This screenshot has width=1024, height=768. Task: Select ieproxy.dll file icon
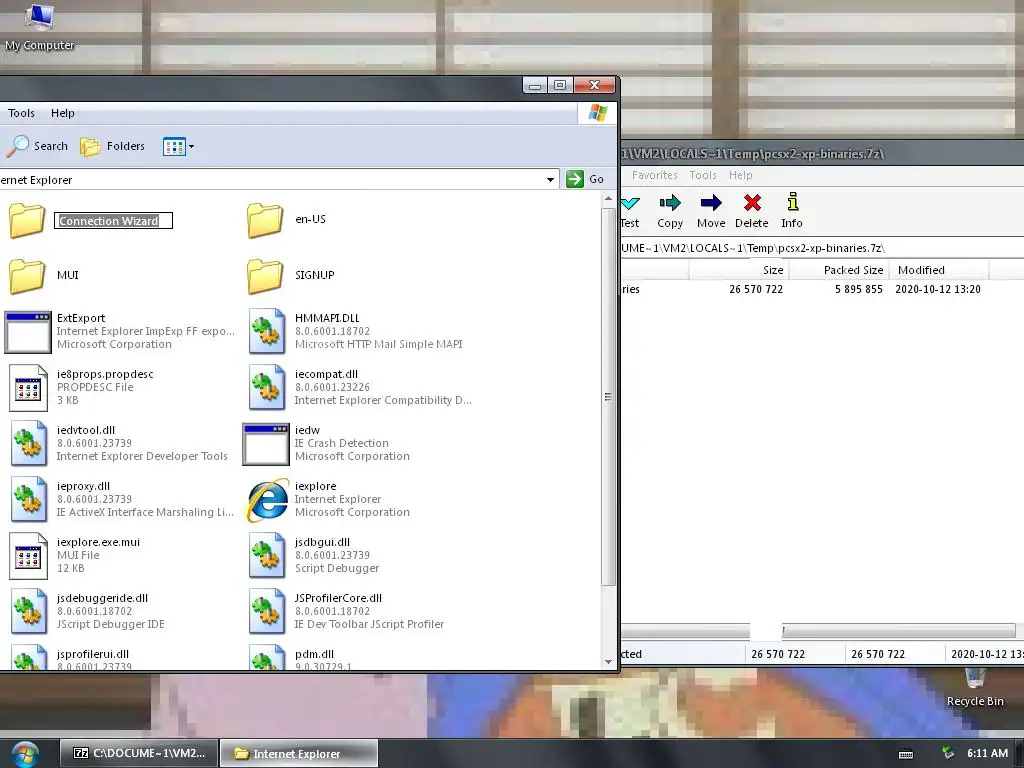tap(28, 500)
